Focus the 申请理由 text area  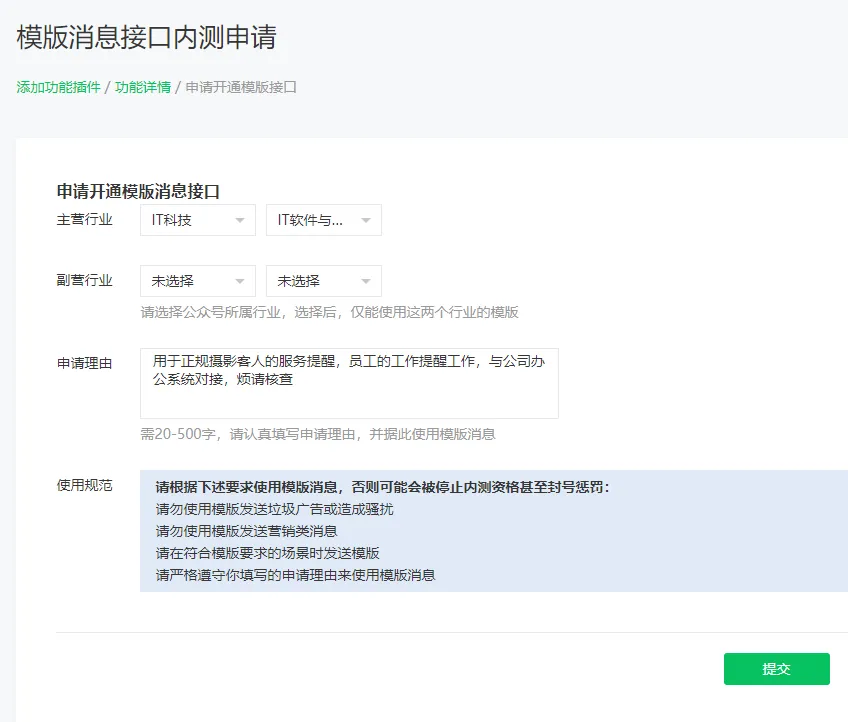(349, 383)
